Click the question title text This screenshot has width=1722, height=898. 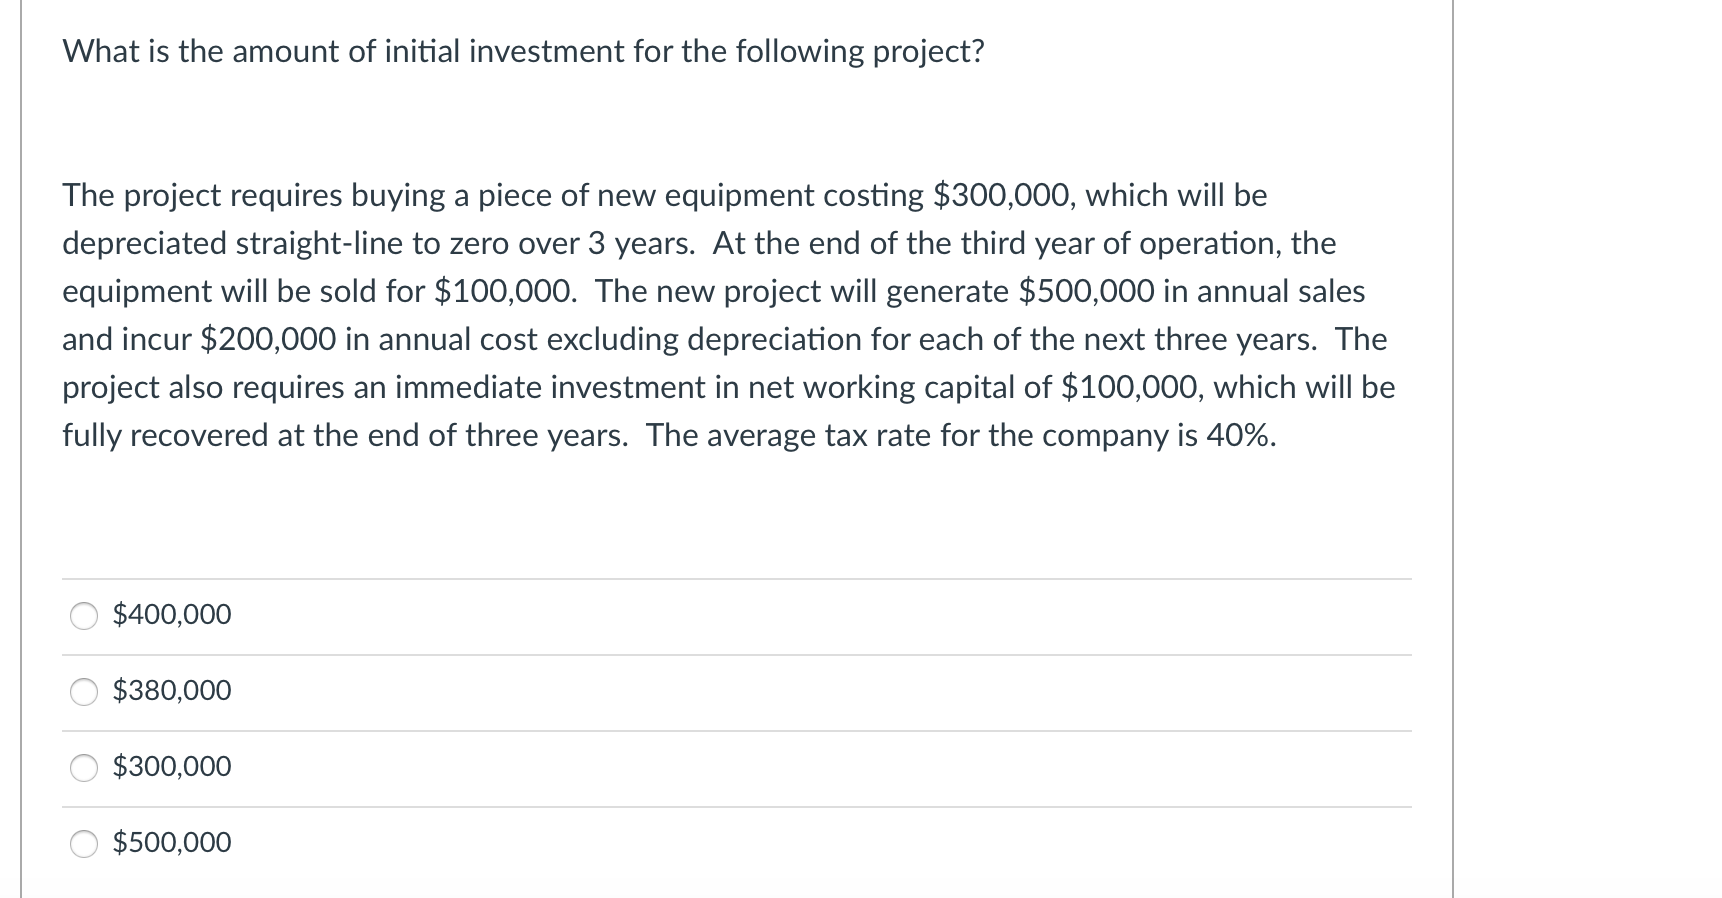pos(521,52)
